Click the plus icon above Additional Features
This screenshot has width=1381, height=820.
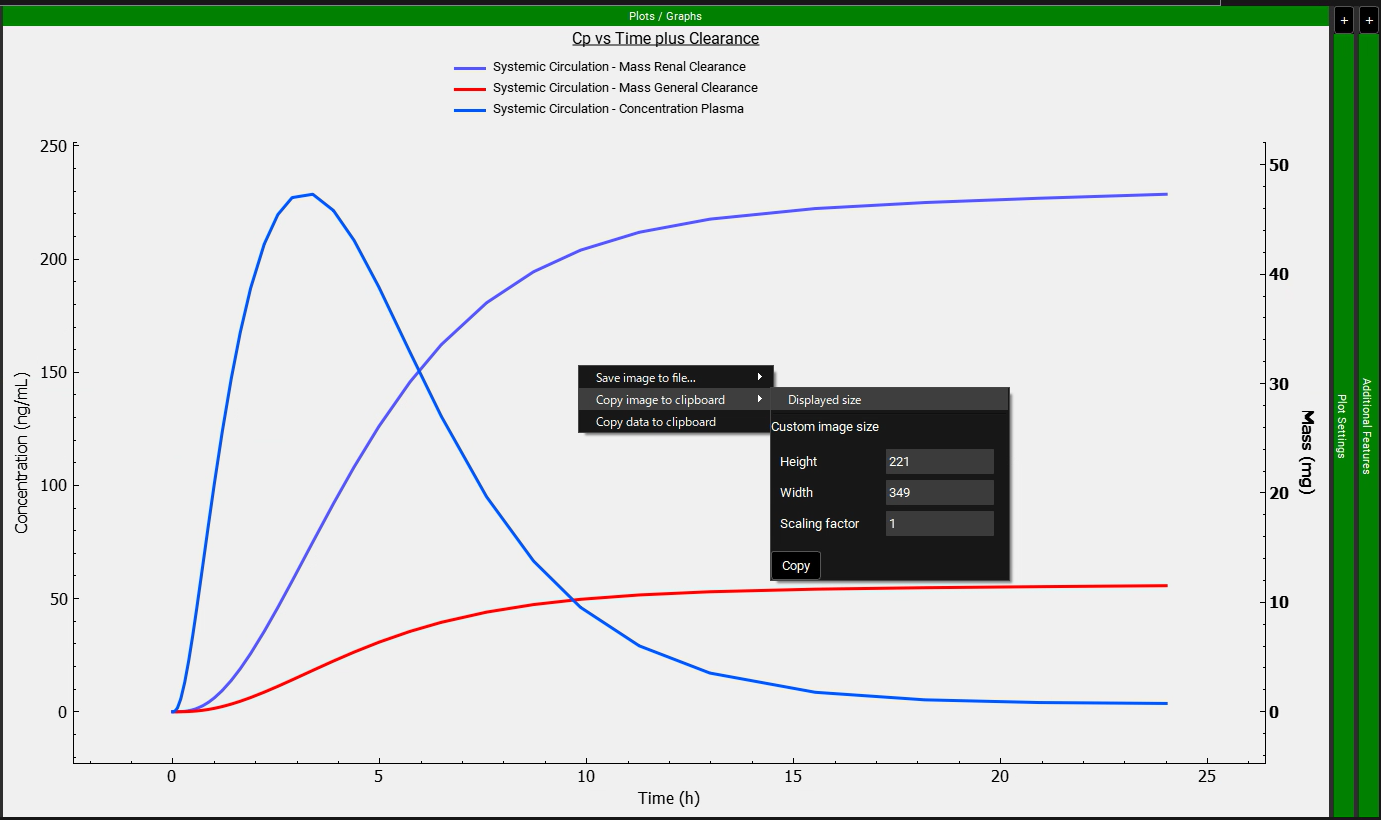[1368, 20]
